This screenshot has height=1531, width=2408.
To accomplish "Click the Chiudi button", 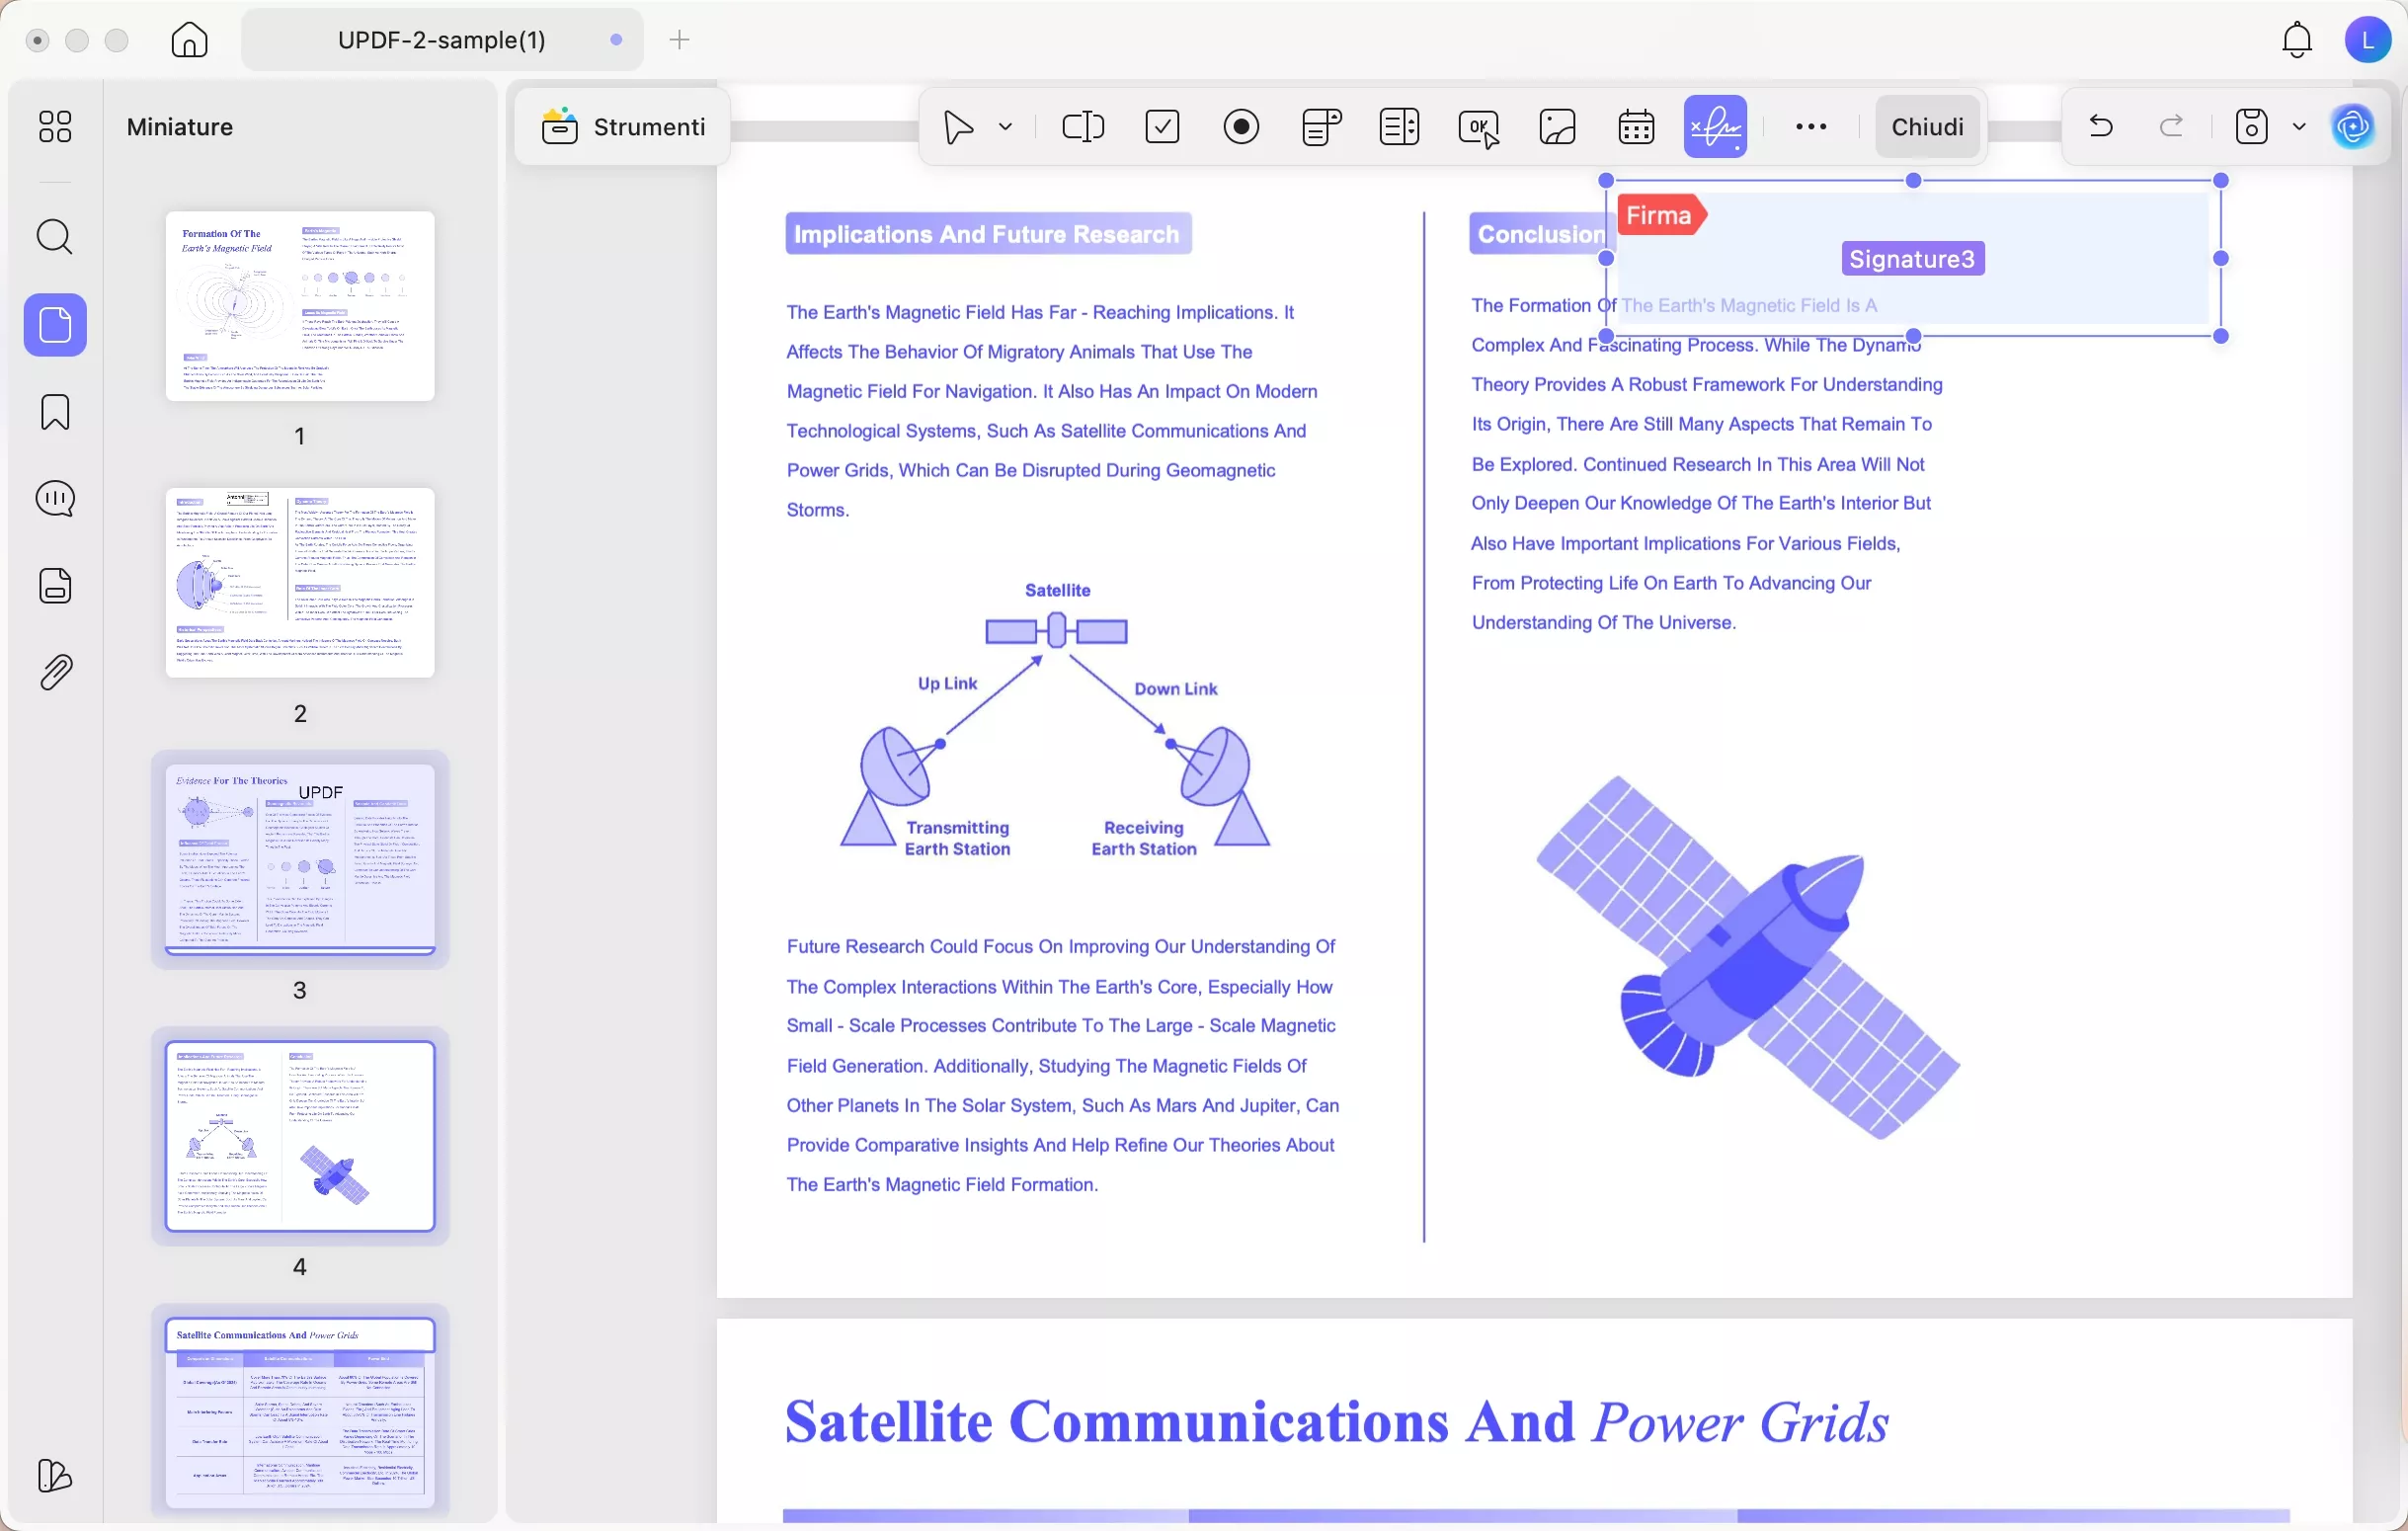I will [1927, 127].
